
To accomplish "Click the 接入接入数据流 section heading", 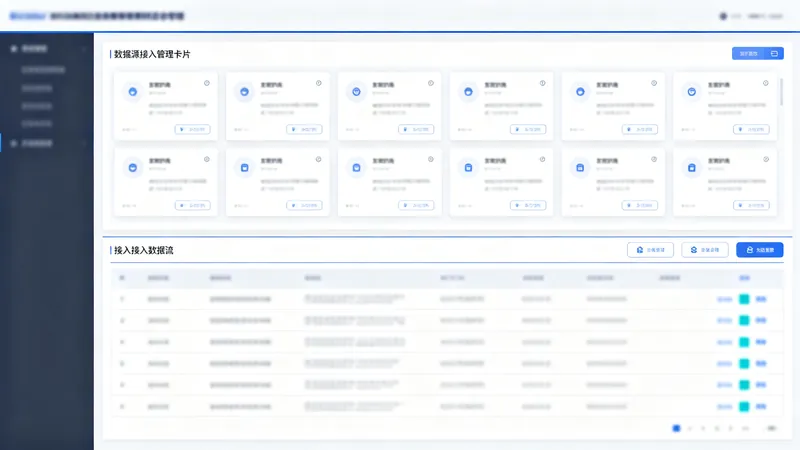I will click(x=143, y=250).
